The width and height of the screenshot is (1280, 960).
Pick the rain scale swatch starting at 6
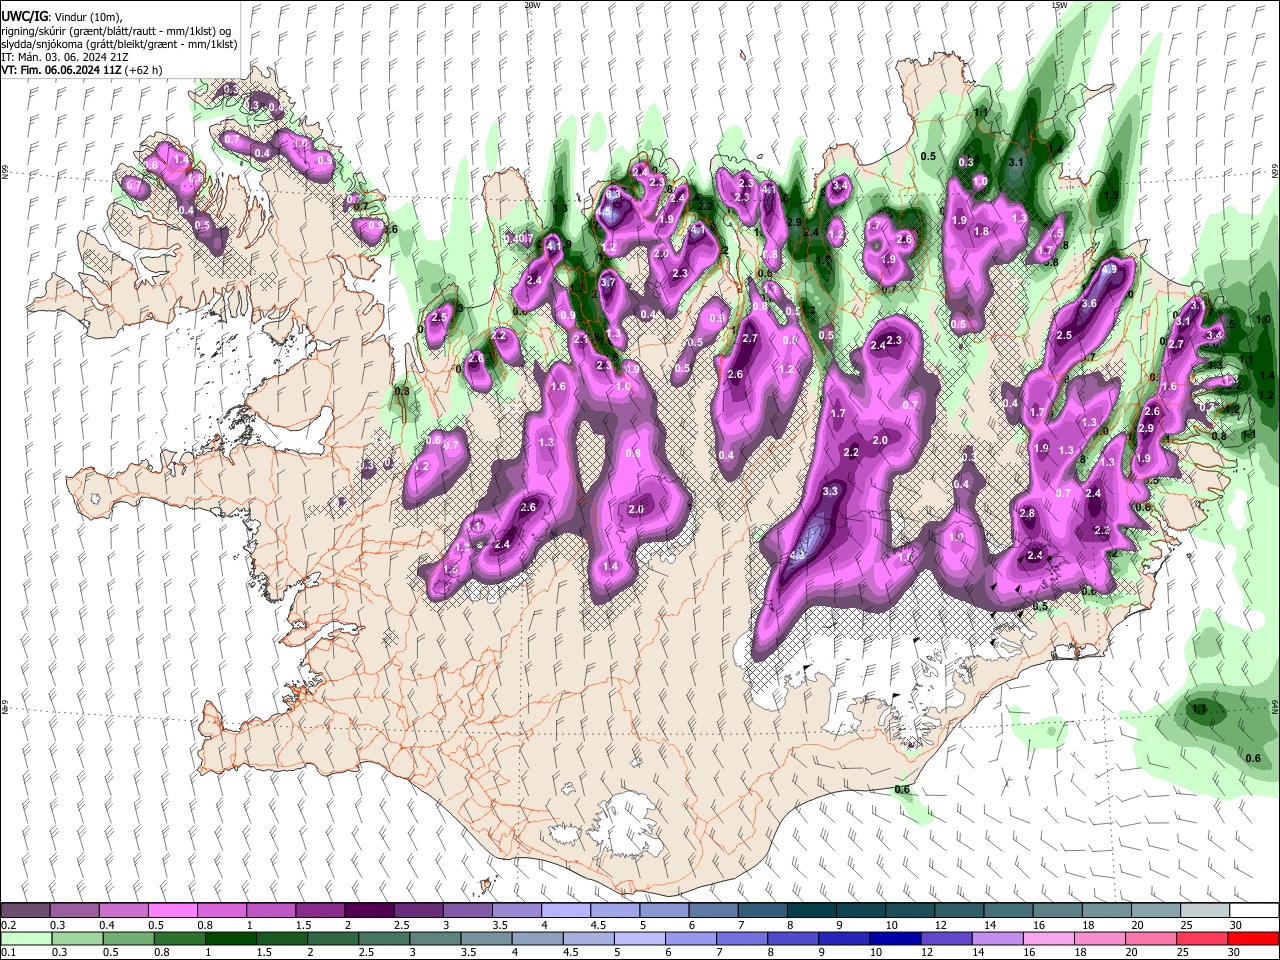coord(691,938)
